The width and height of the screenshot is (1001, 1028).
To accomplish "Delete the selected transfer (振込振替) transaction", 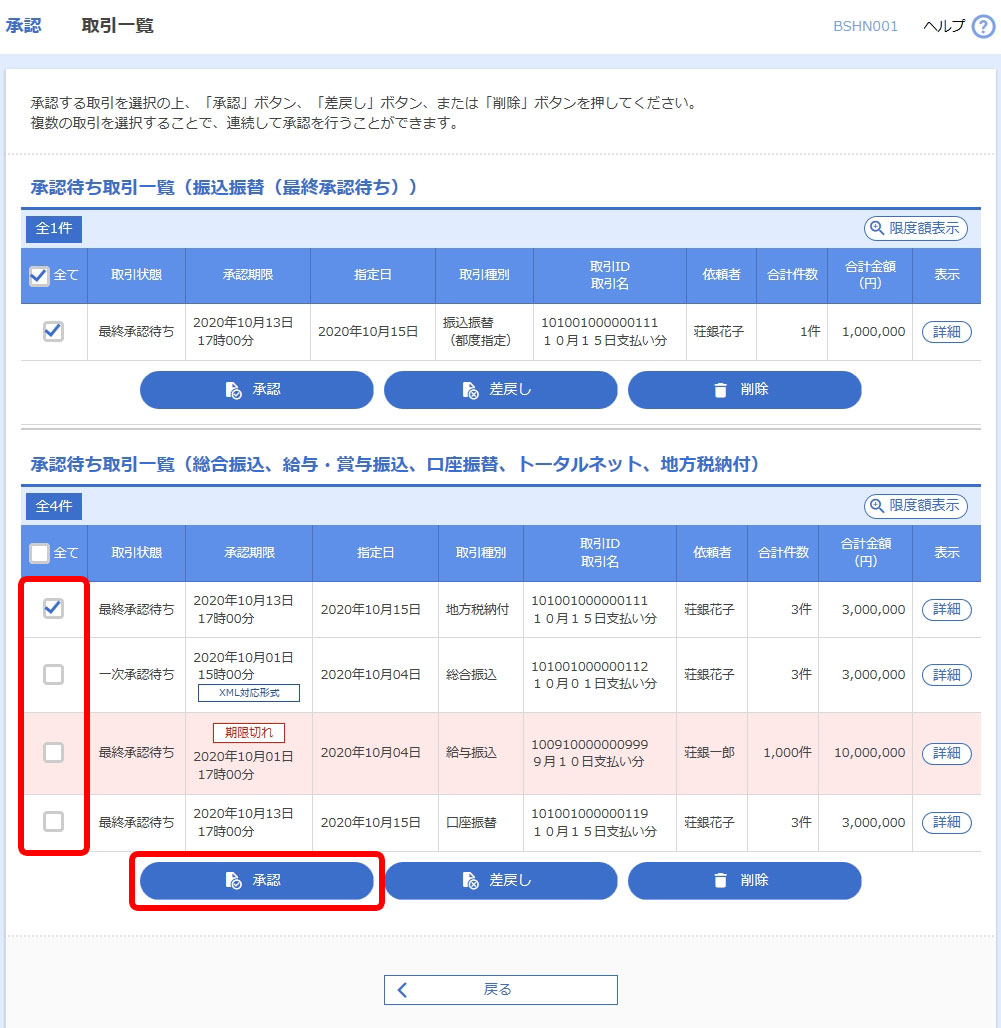I will (x=744, y=390).
